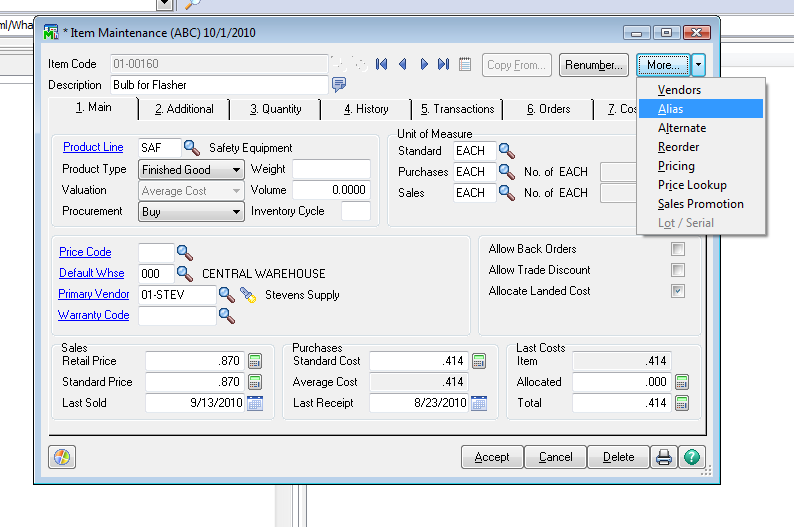Click the Product Line lookup magnifier icon

(191, 148)
